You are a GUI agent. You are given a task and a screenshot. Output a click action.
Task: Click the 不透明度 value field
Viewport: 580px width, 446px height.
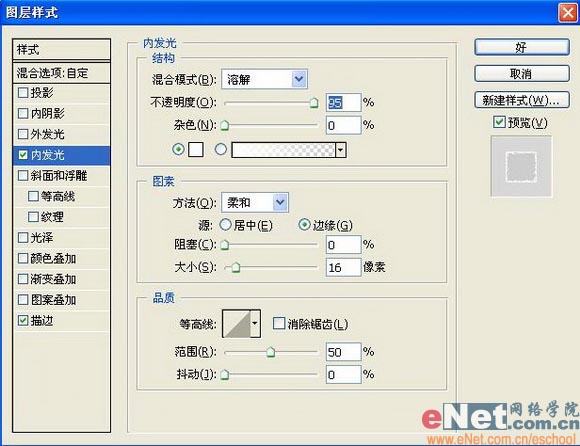(x=343, y=103)
